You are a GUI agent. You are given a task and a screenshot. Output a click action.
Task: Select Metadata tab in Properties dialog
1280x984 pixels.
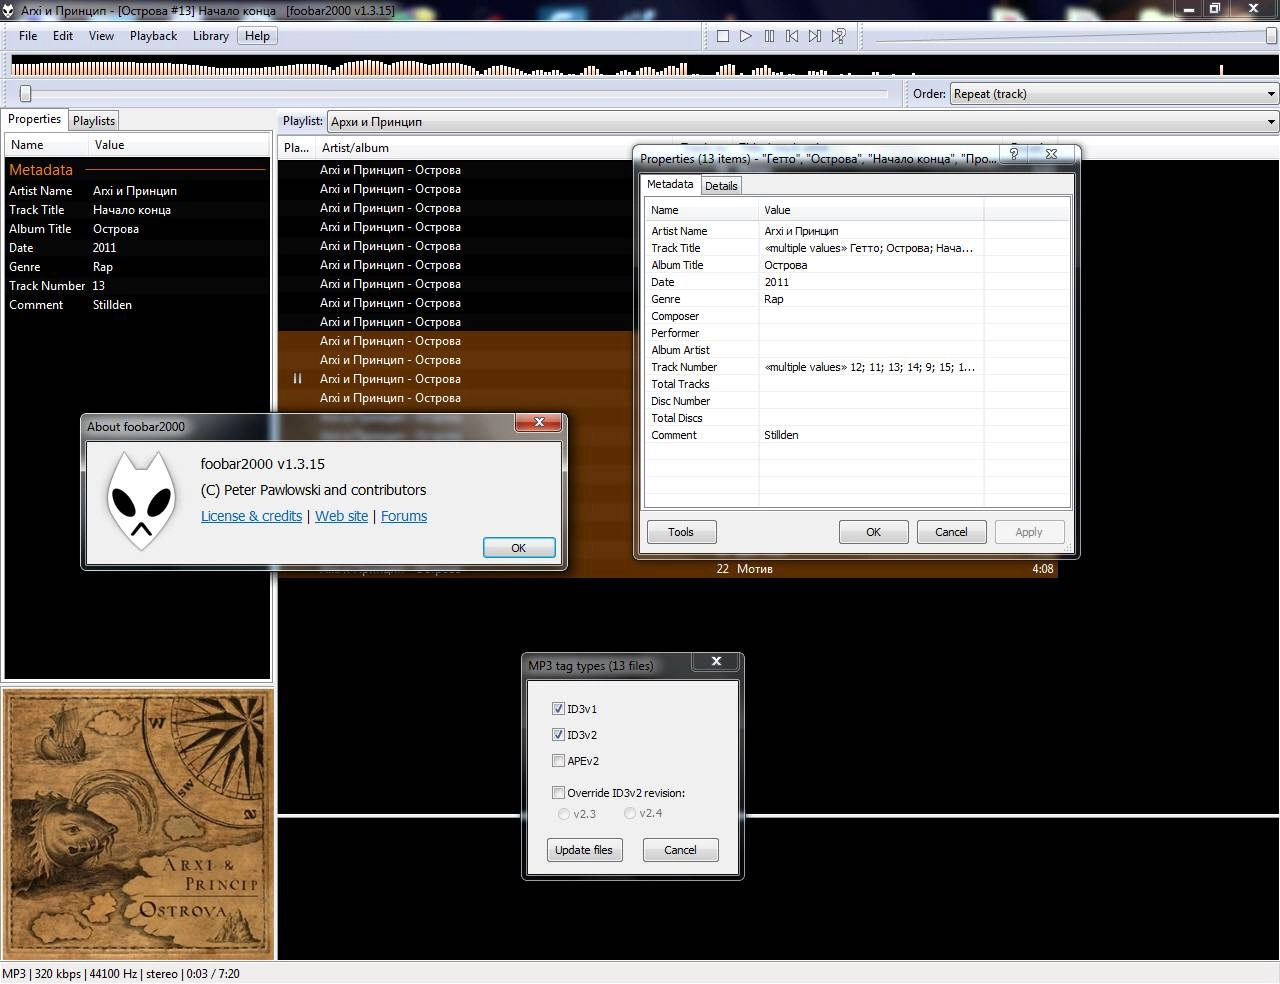click(670, 184)
